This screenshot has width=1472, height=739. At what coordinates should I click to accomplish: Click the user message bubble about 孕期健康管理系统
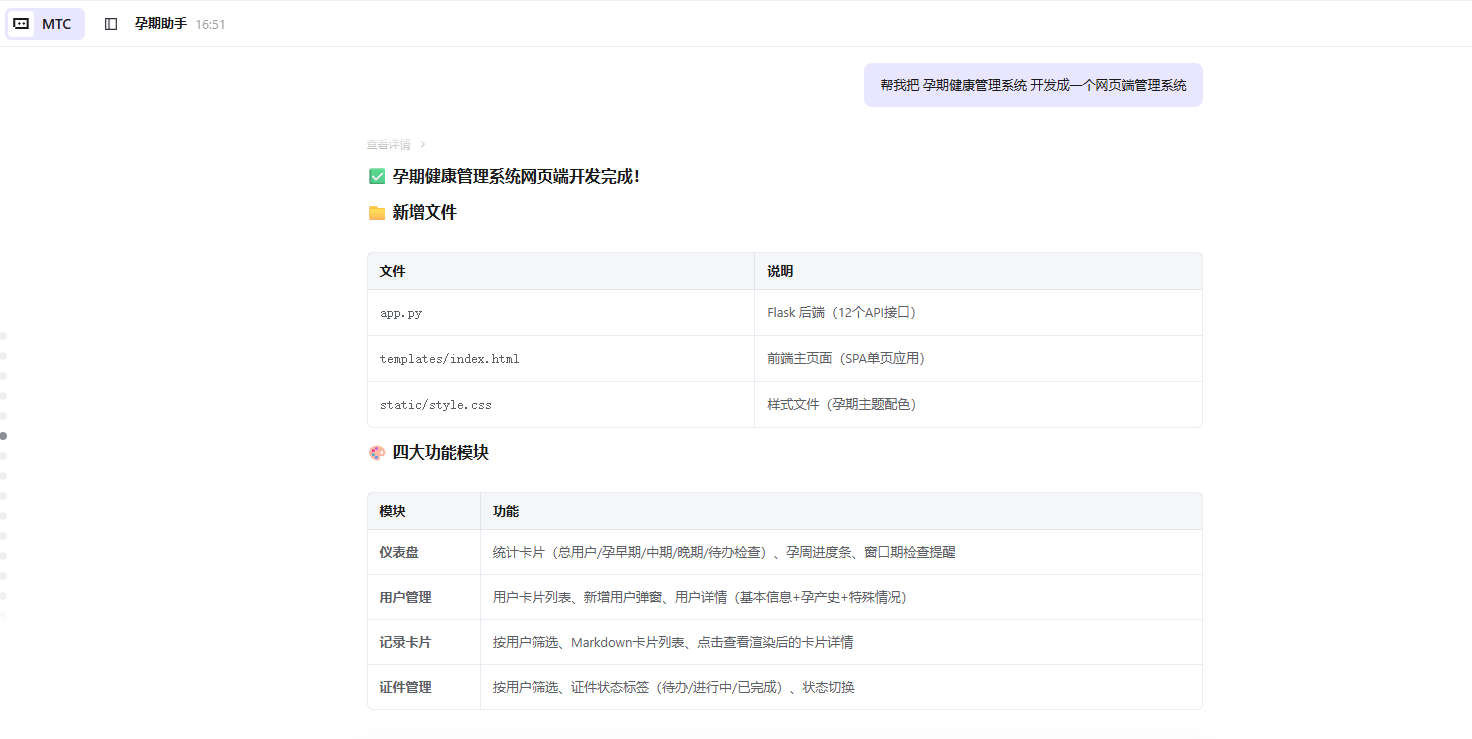[1033, 85]
